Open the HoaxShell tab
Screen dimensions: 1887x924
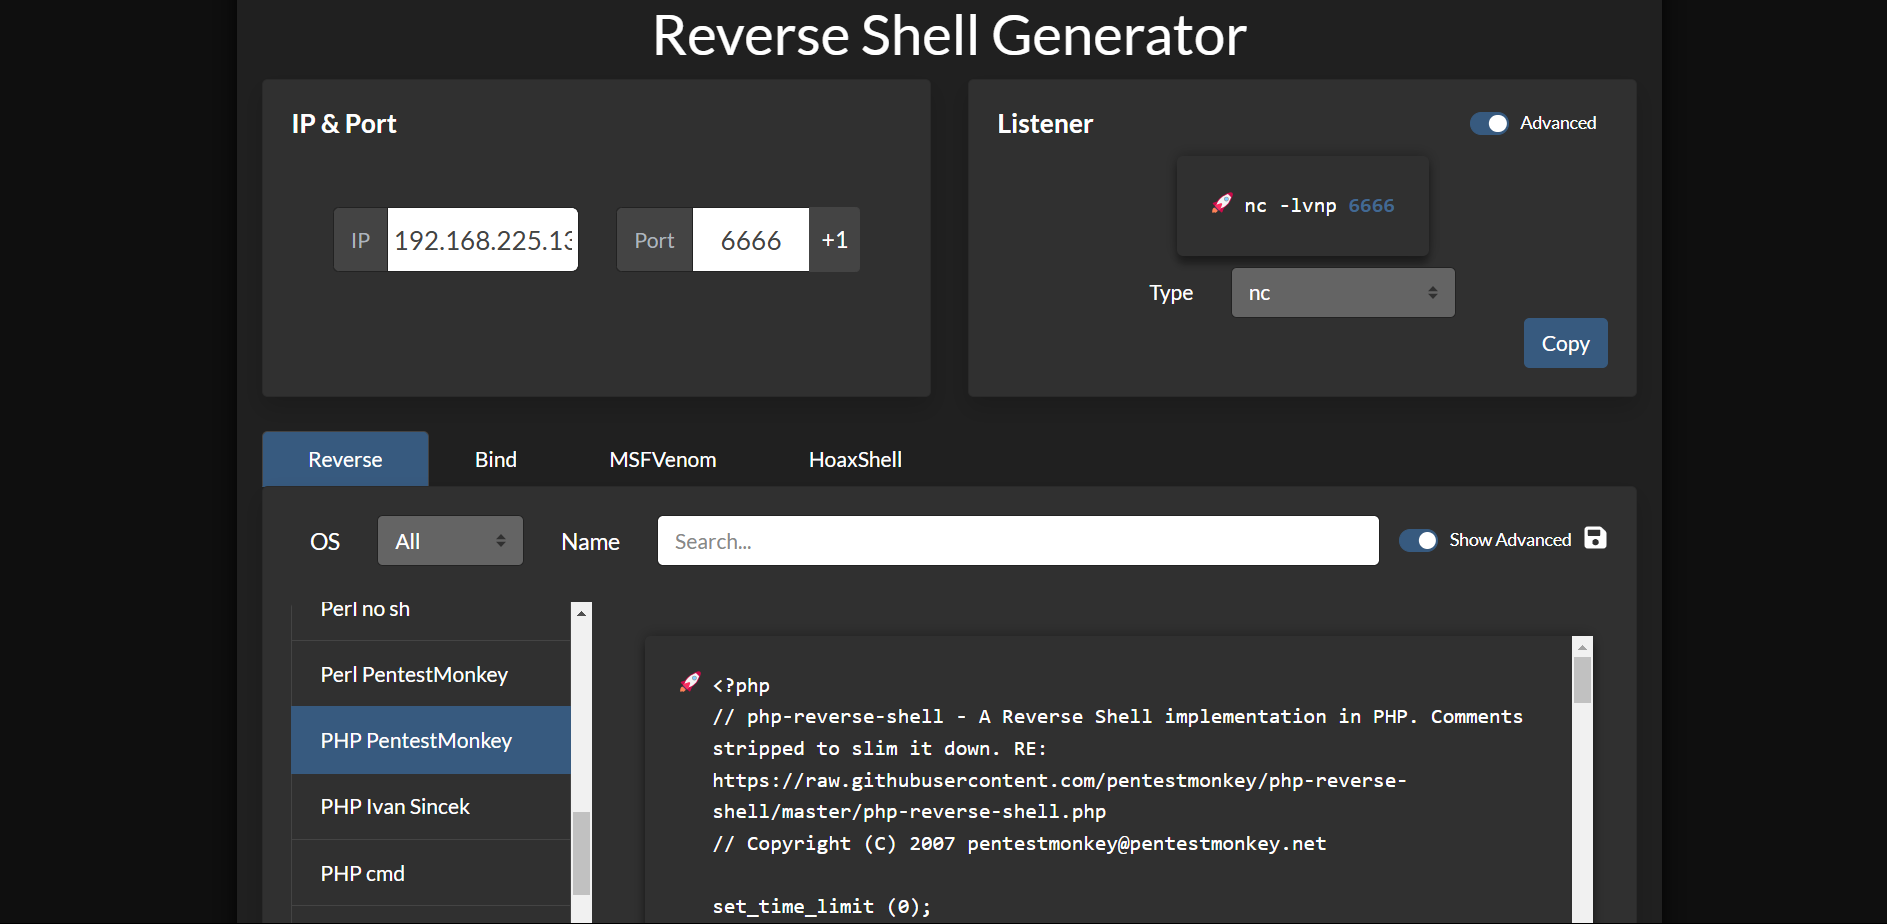click(x=855, y=459)
